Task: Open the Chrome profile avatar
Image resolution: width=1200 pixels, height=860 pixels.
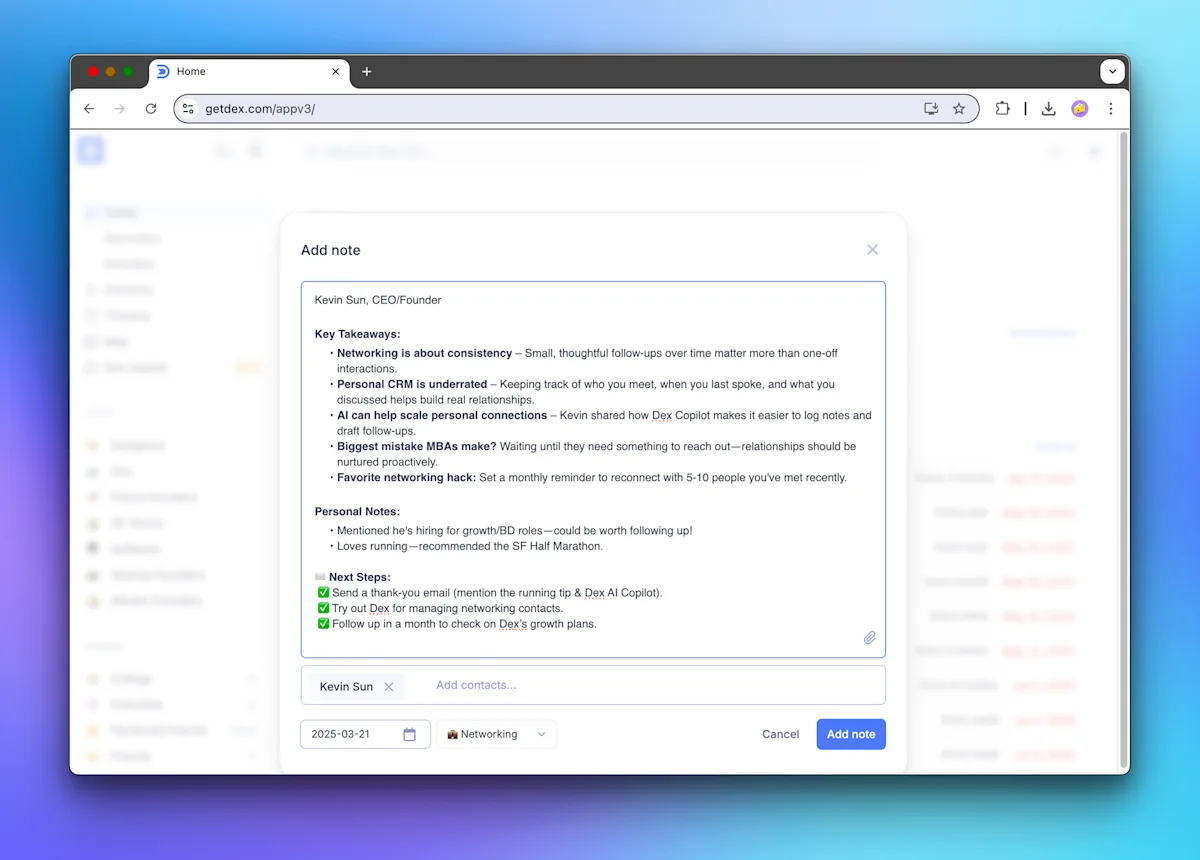Action: pyautogui.click(x=1079, y=109)
